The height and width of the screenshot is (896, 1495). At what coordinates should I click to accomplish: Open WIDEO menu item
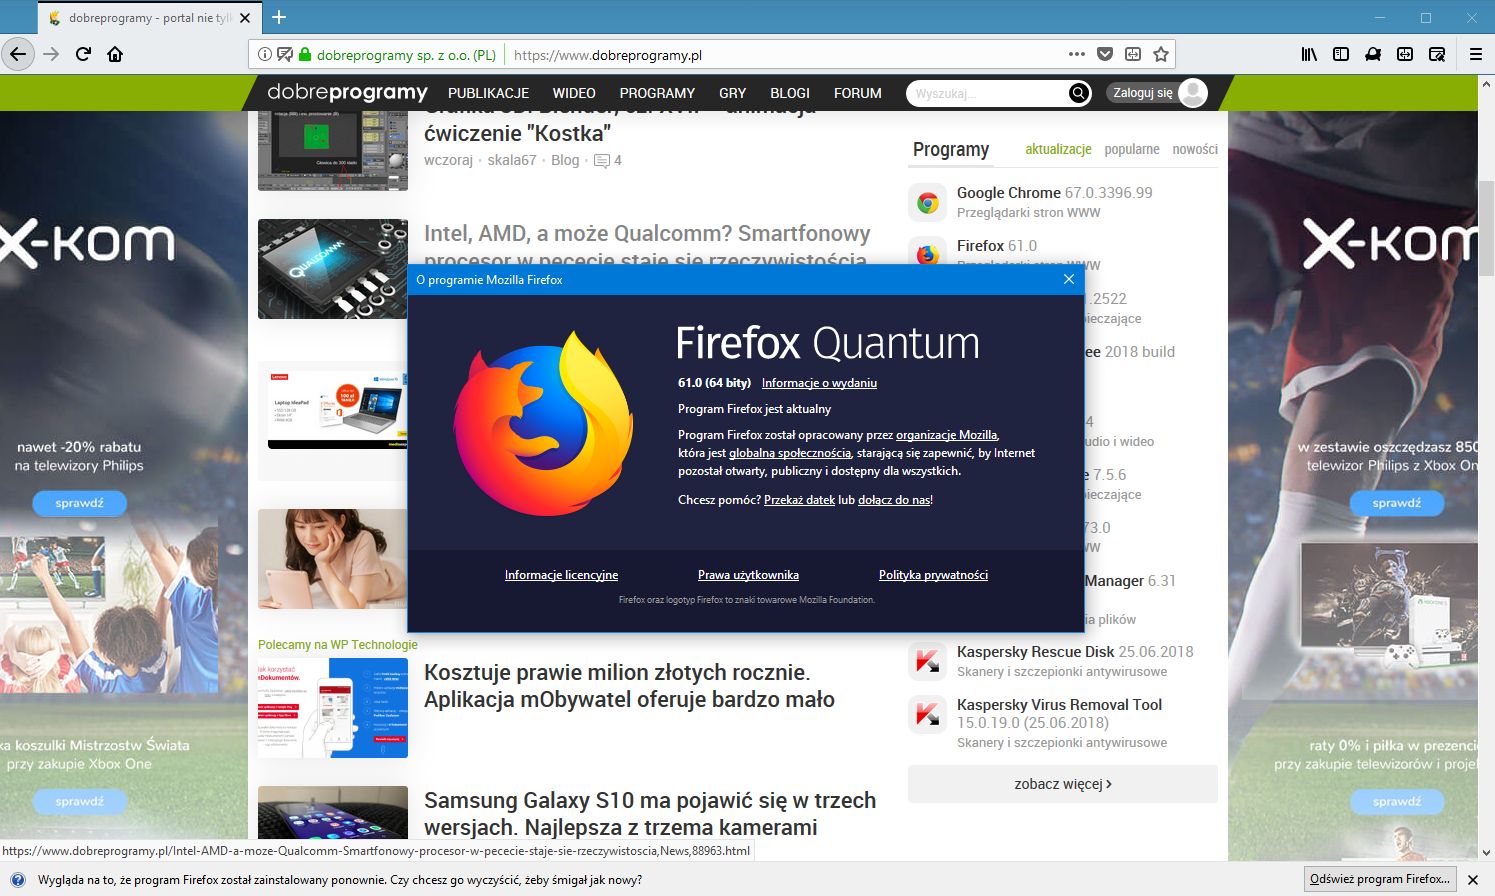(x=574, y=93)
